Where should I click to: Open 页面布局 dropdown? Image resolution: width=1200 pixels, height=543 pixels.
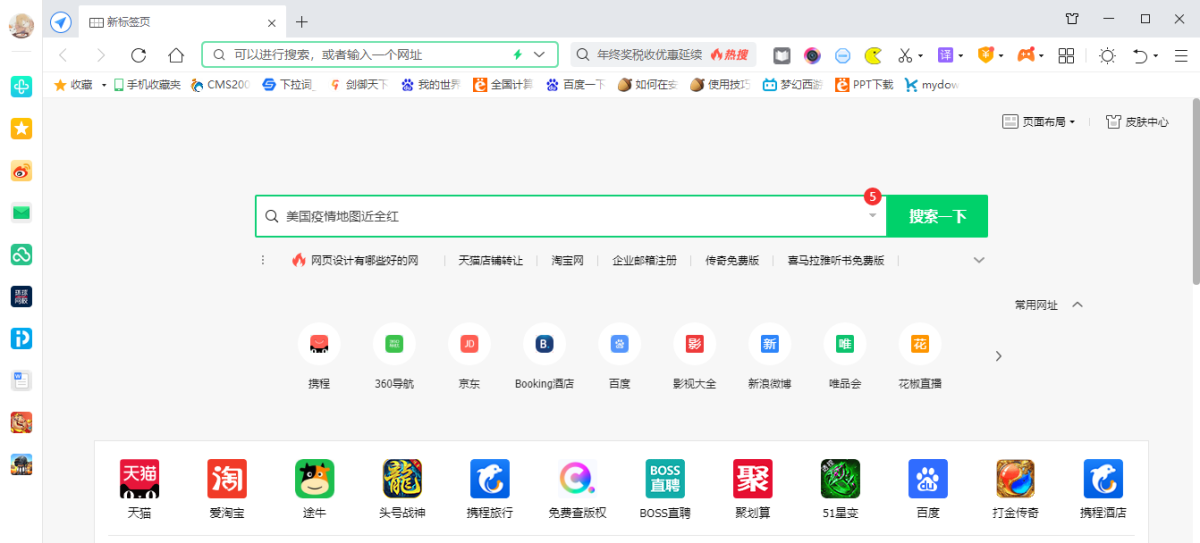1039,122
